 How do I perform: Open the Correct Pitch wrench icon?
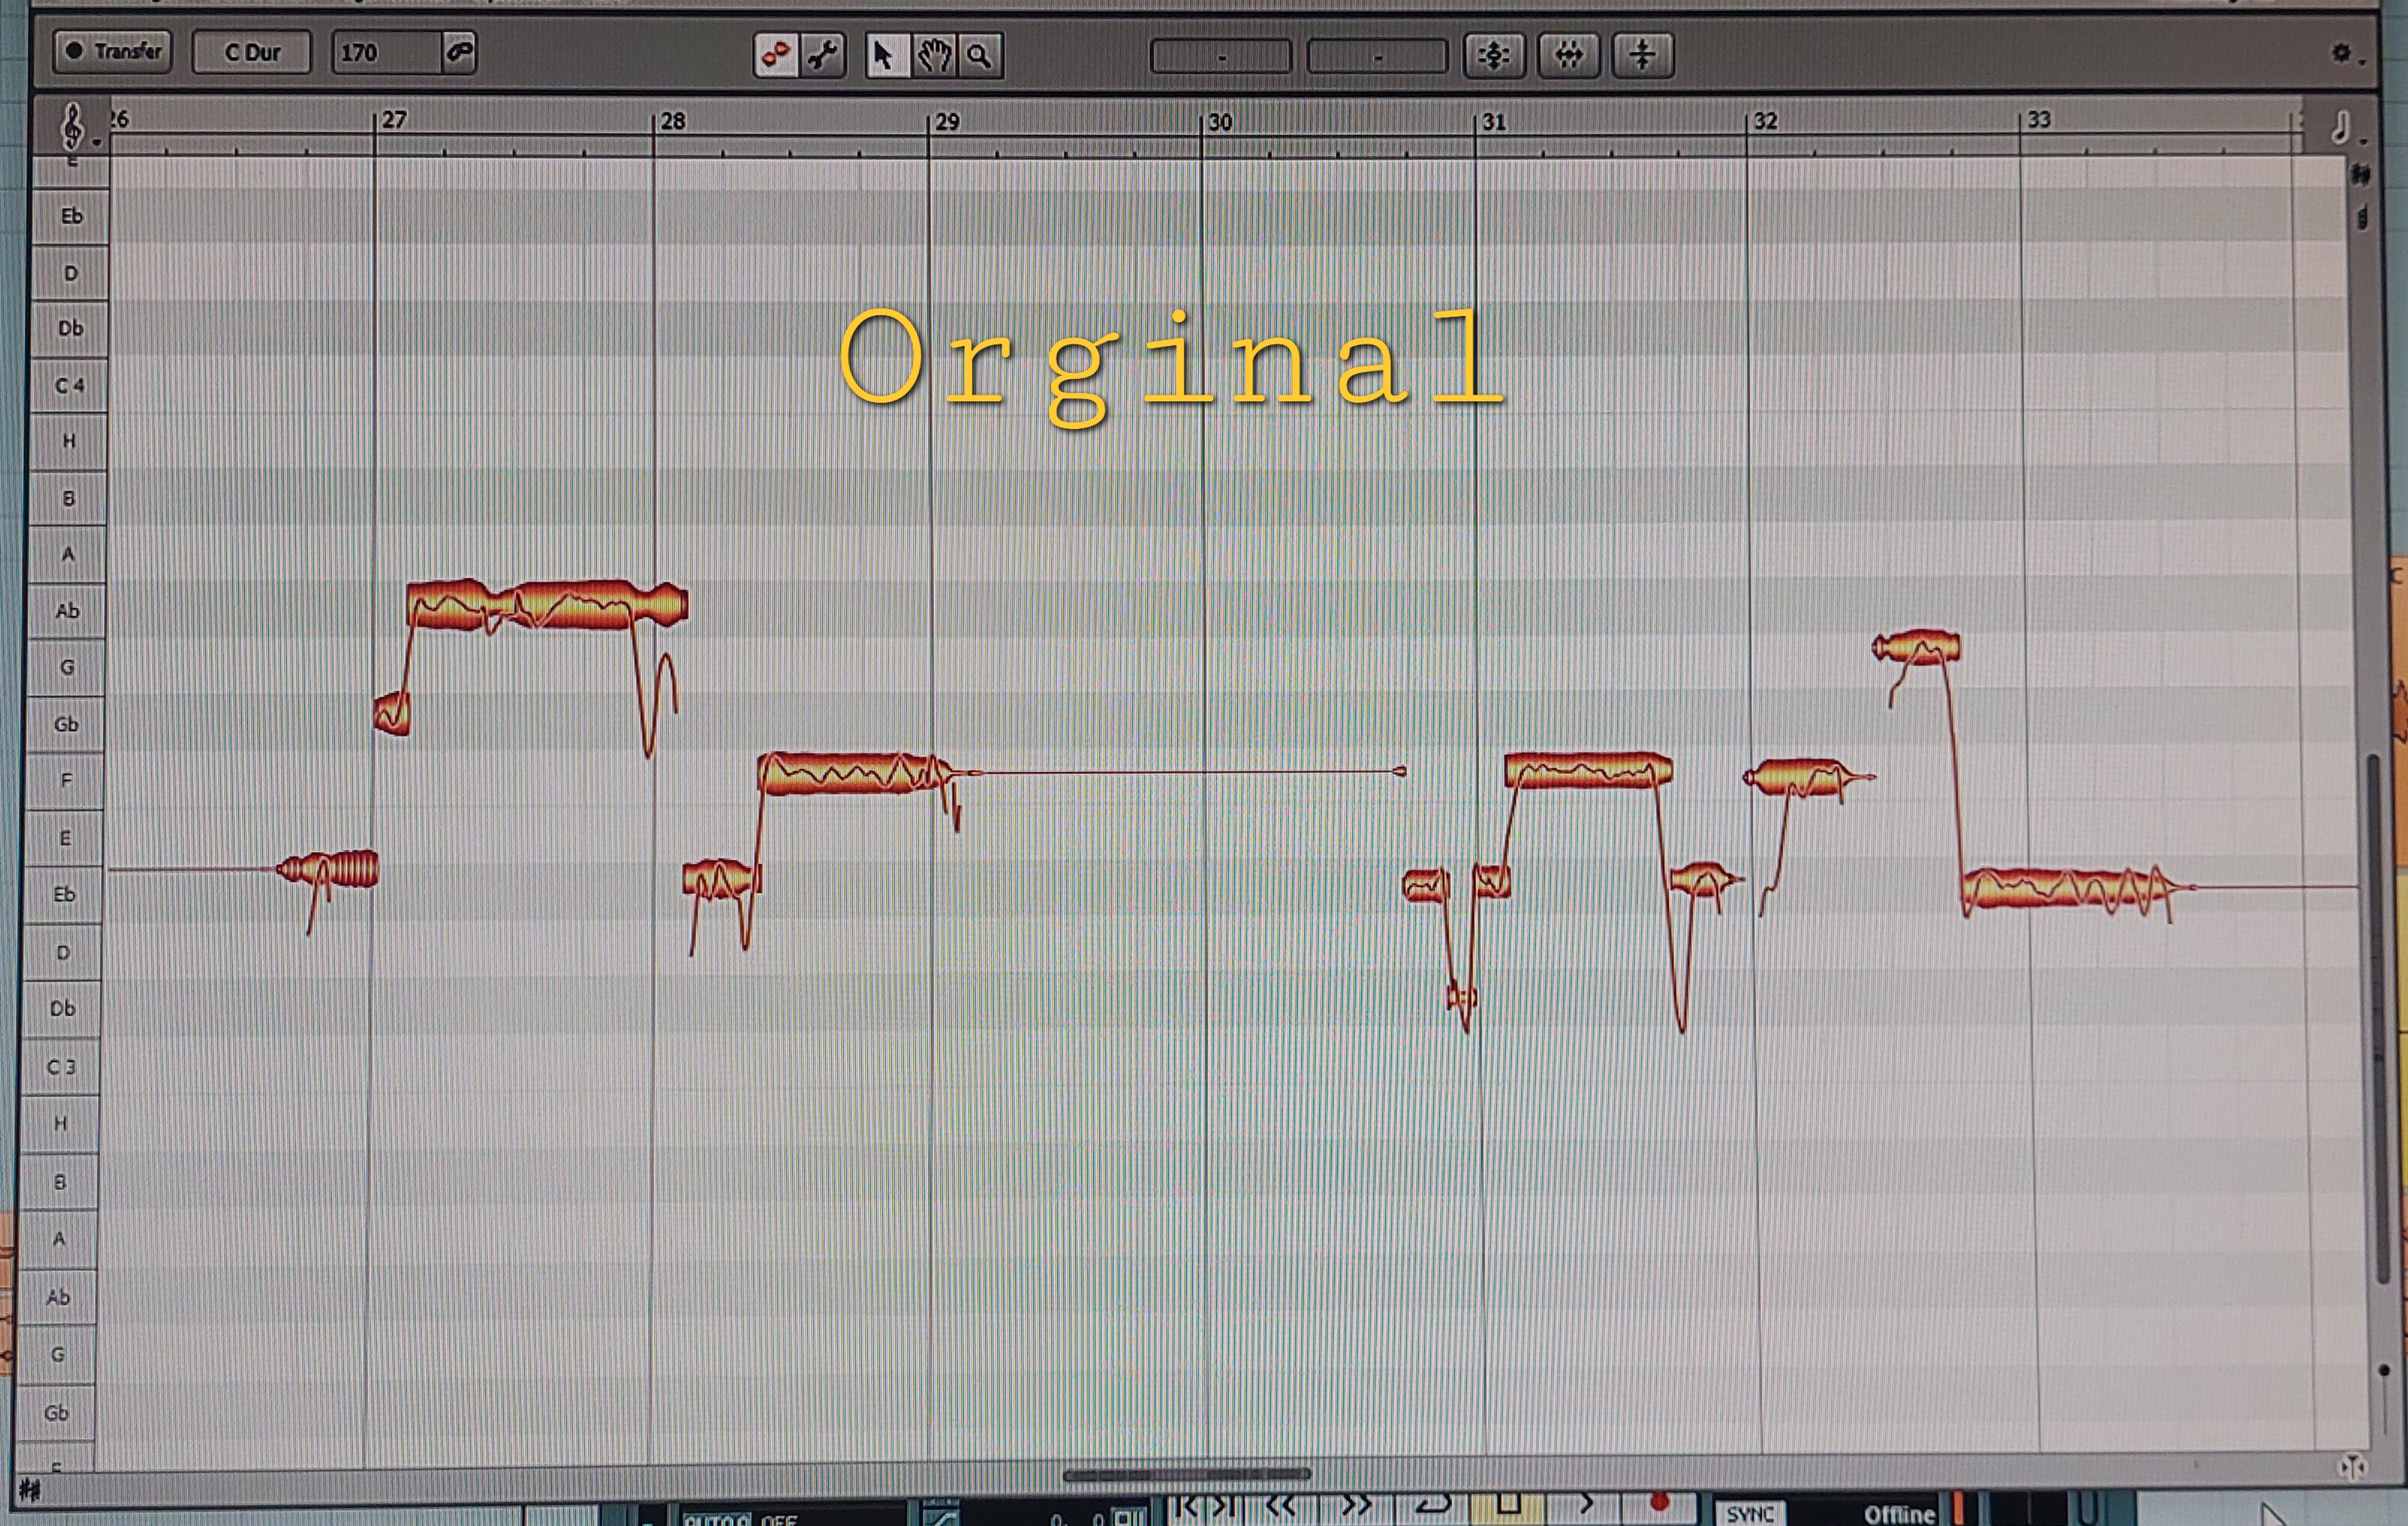tap(822, 55)
